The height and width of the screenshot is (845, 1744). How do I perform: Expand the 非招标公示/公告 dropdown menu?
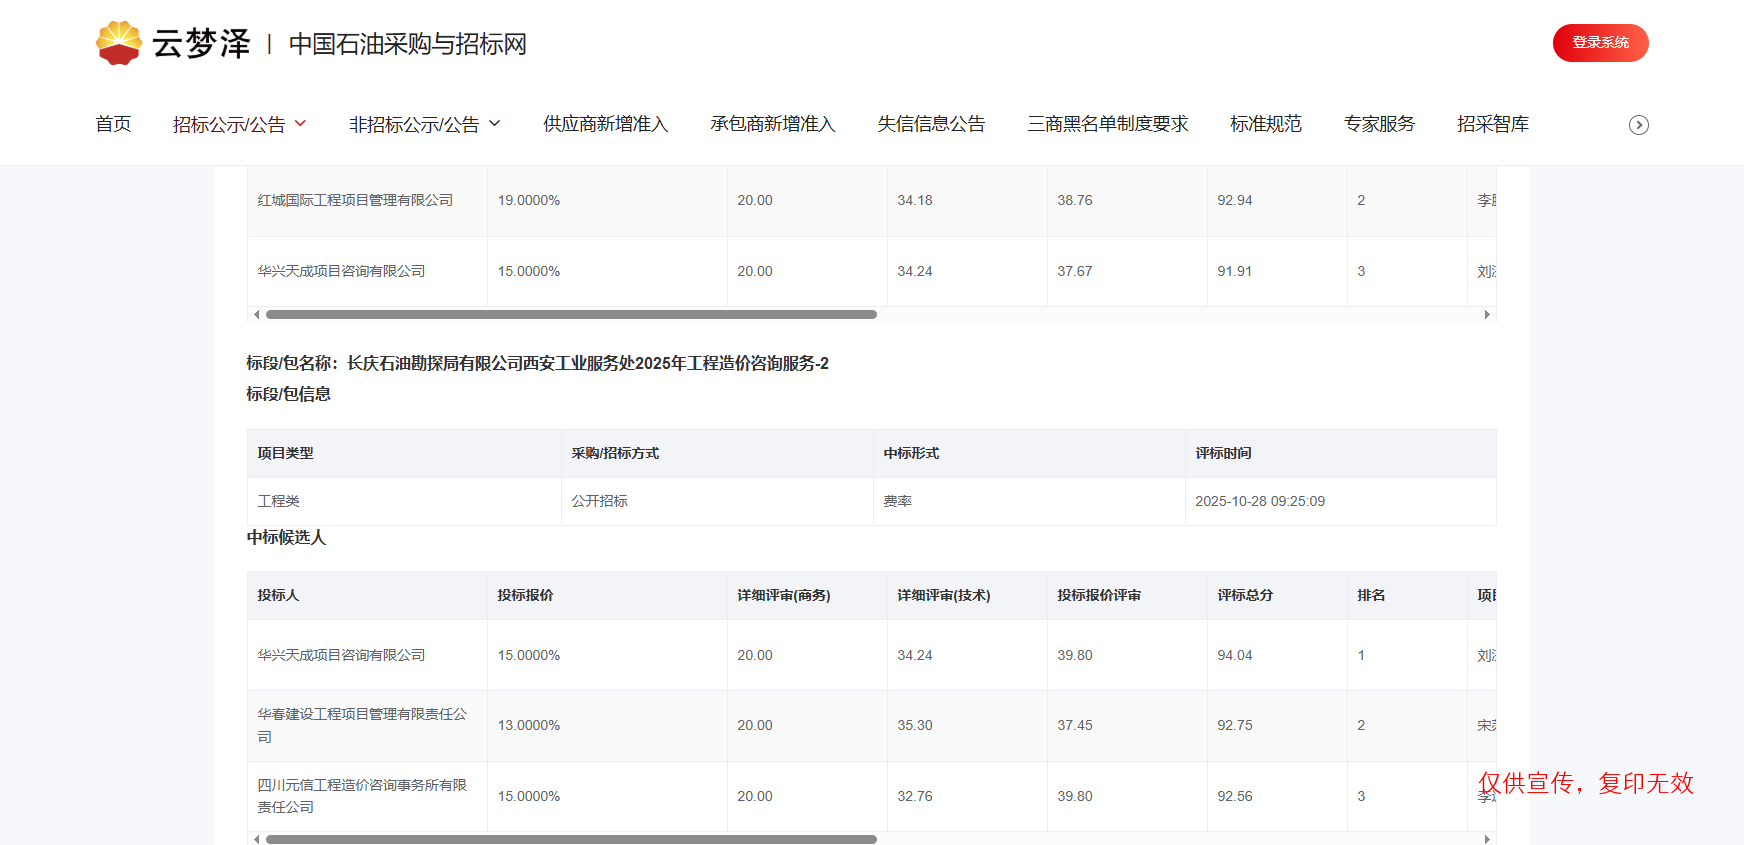[424, 124]
